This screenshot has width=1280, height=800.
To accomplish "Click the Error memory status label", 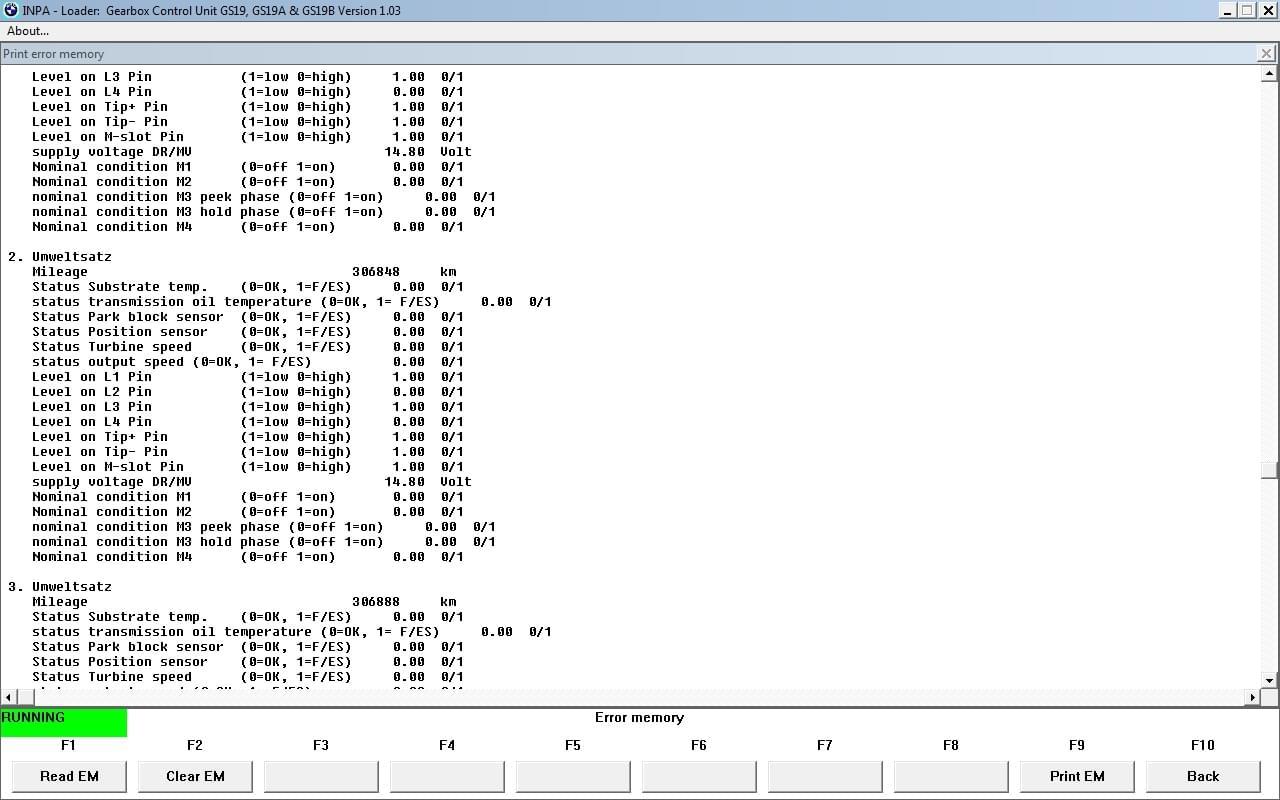I will point(639,718).
